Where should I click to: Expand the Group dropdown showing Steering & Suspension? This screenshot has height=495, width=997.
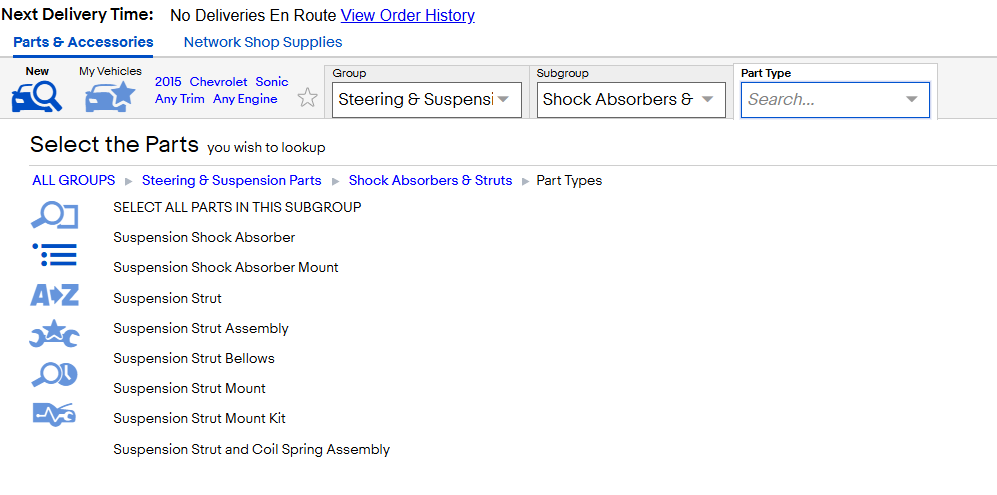pyautogui.click(x=427, y=100)
